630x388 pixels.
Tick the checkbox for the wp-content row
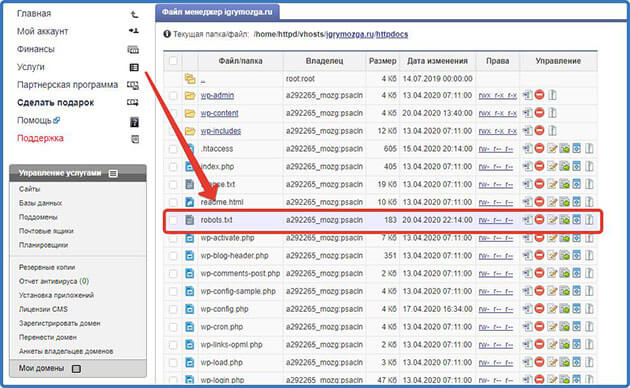(173, 113)
